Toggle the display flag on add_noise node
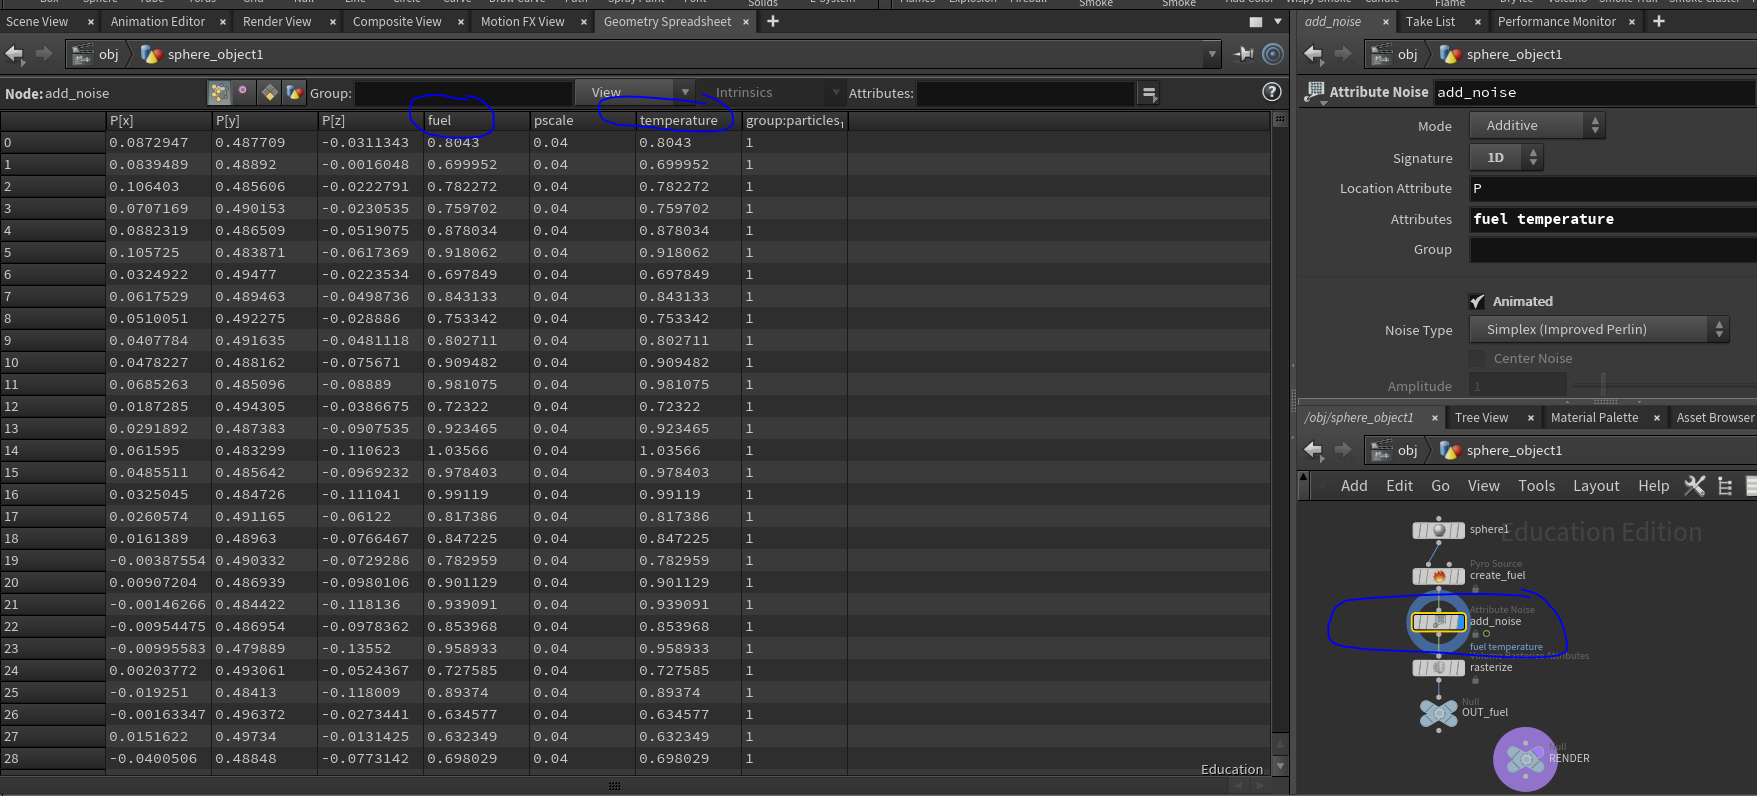This screenshot has width=1757, height=796. tap(1460, 622)
